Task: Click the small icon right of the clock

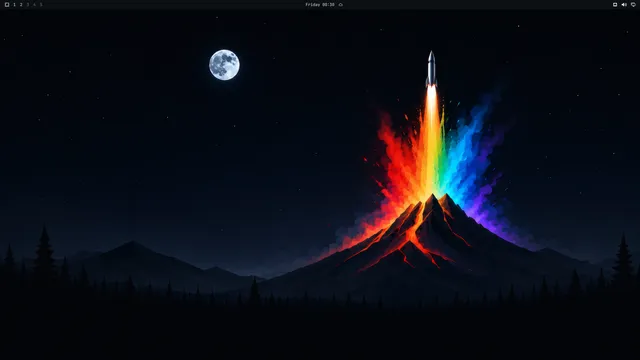Action: click(x=340, y=4)
